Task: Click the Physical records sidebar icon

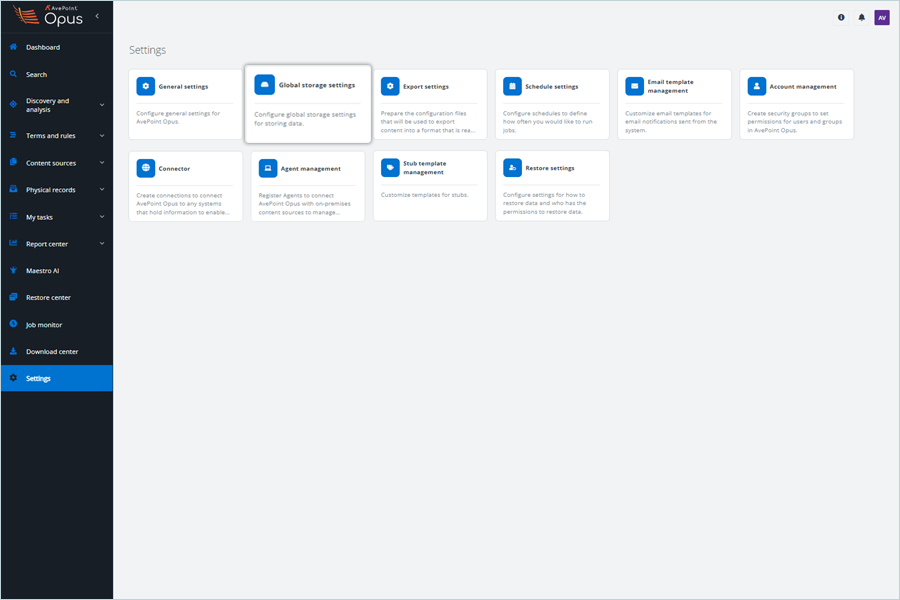Action: (x=13, y=189)
